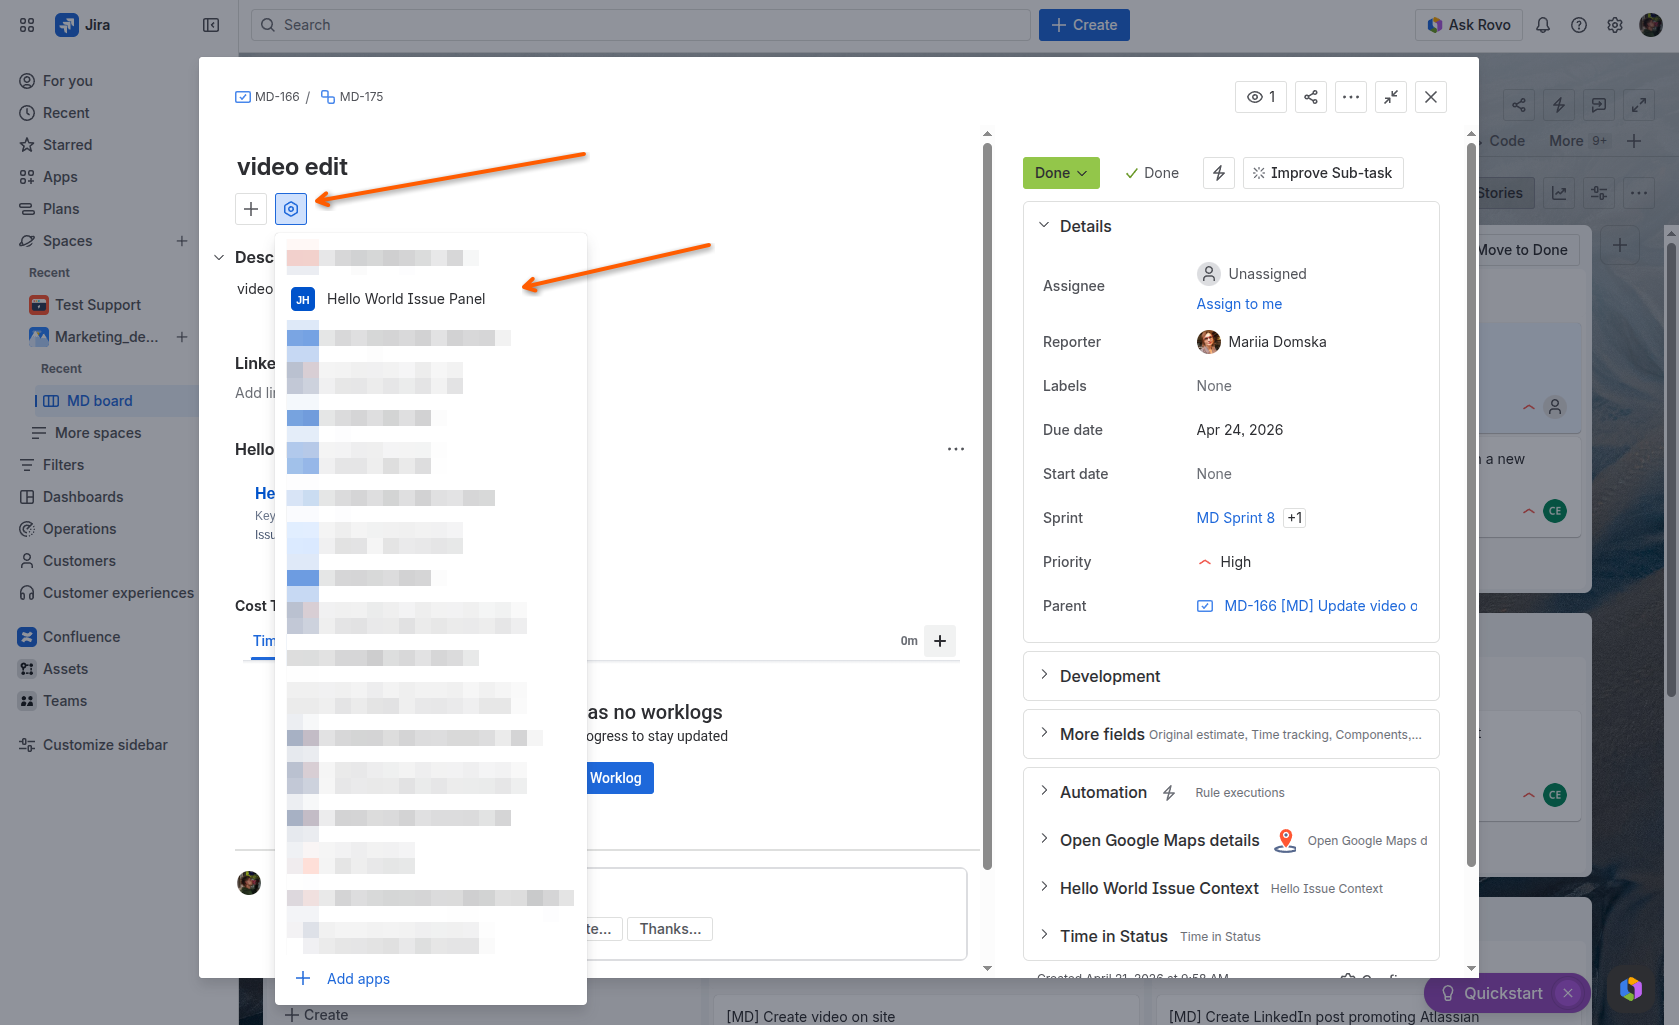Click the Search field
The height and width of the screenshot is (1025, 1679).
pos(640,25)
